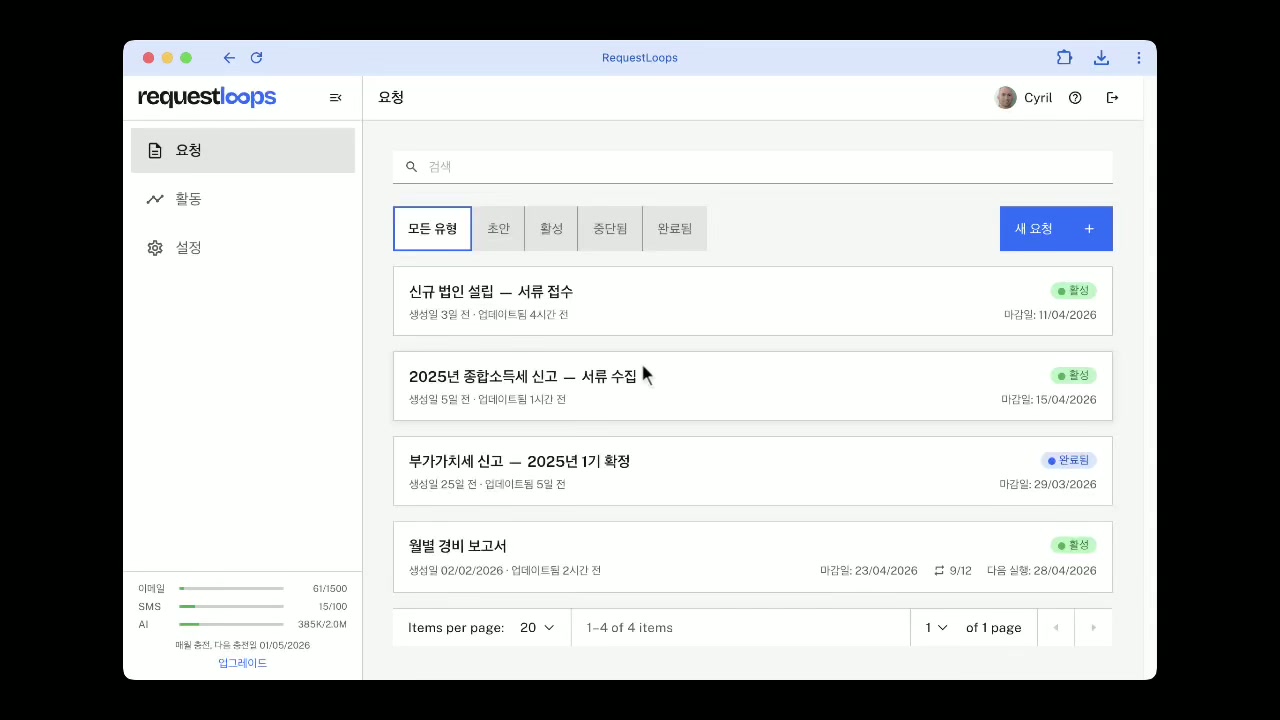This screenshot has width=1280, height=720.
Task: Click the browser back arrow
Action: (x=229, y=58)
